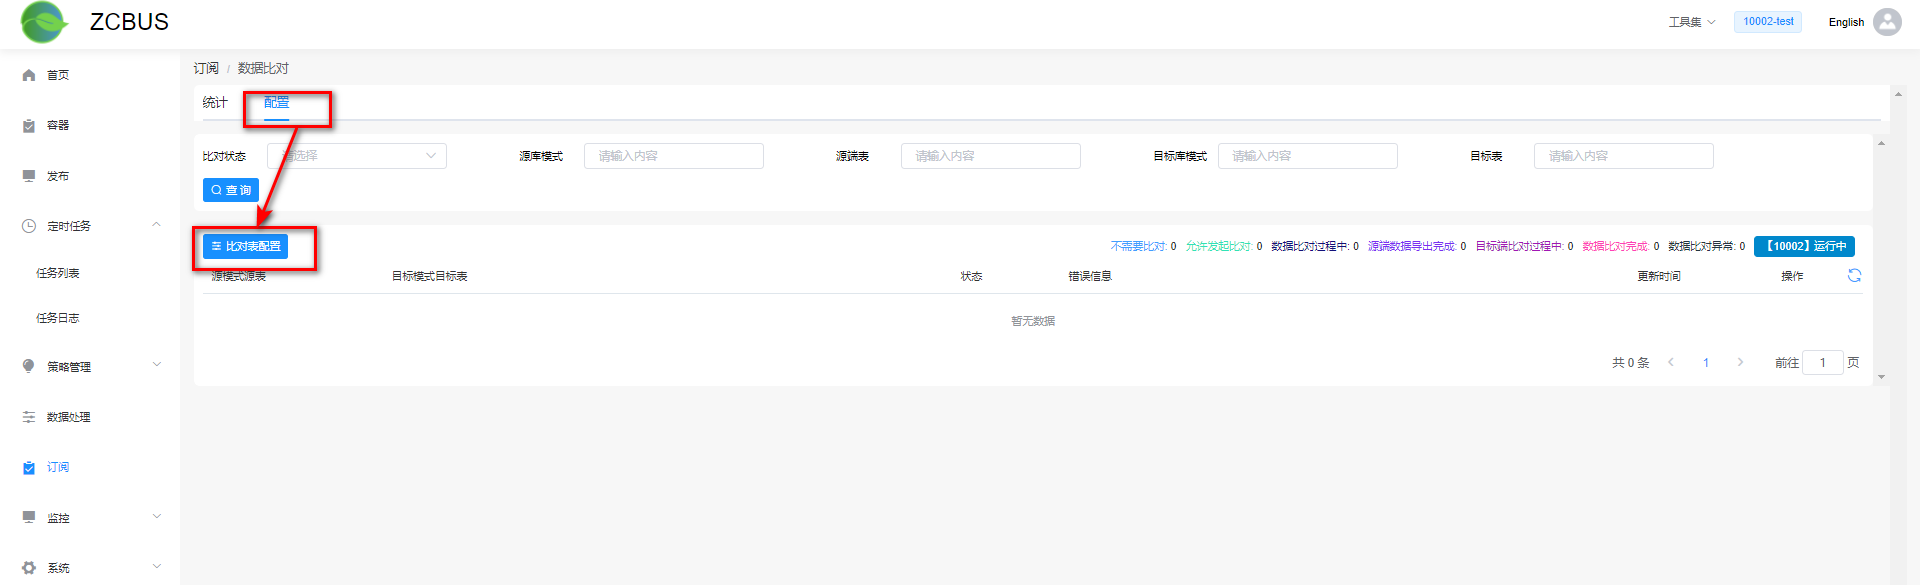Expand the 系统 sidebar section
1920x585 pixels.
[156, 567]
